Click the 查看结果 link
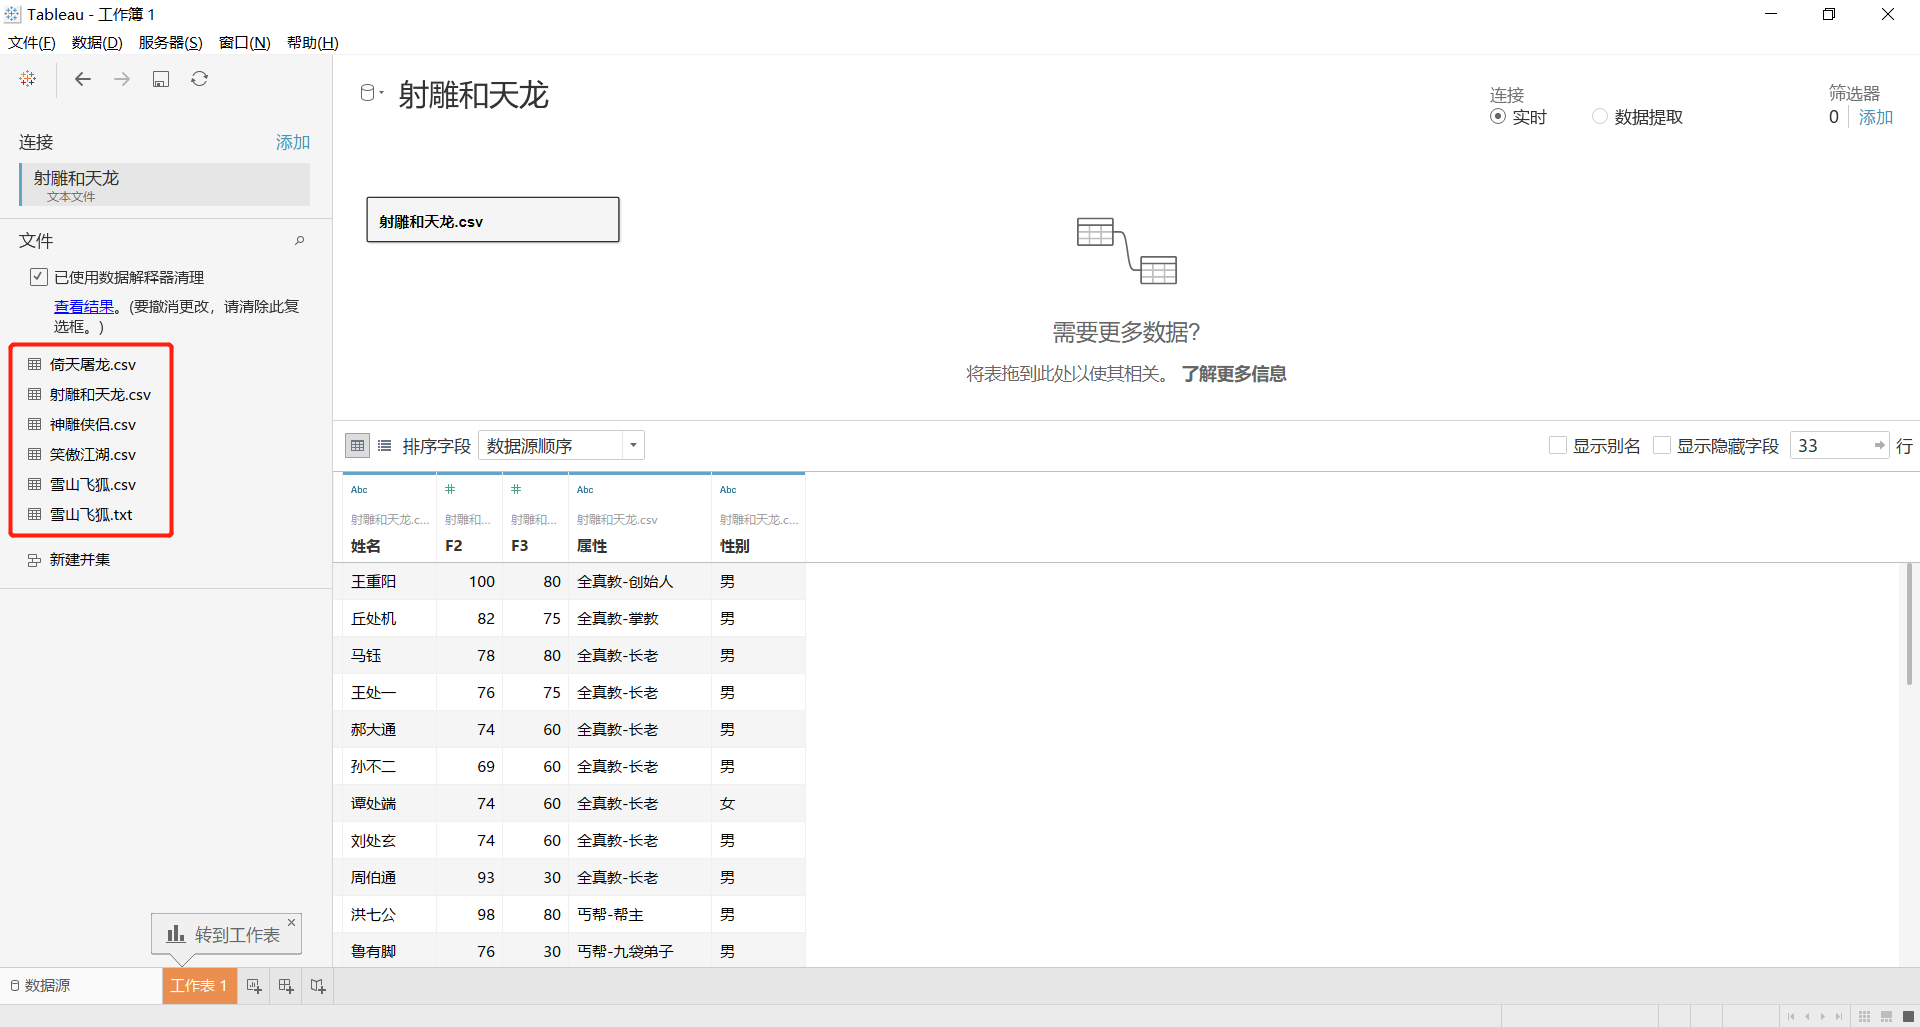Viewport: 1920px width, 1027px height. (84, 307)
